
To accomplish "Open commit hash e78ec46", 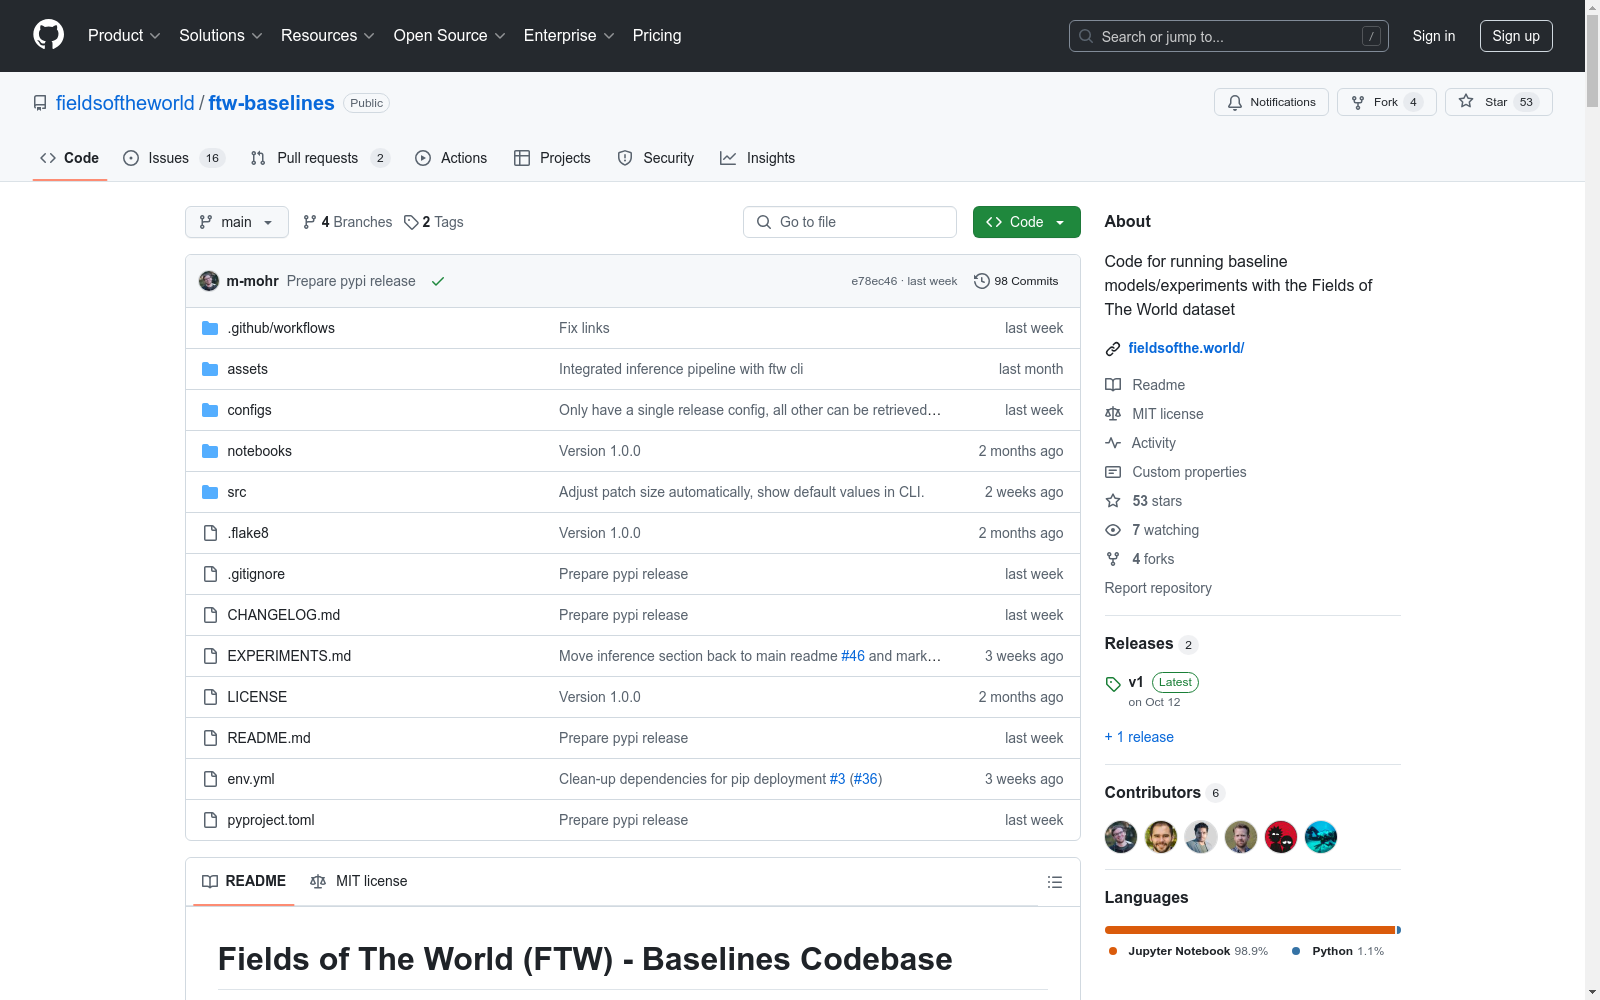I will pos(874,281).
